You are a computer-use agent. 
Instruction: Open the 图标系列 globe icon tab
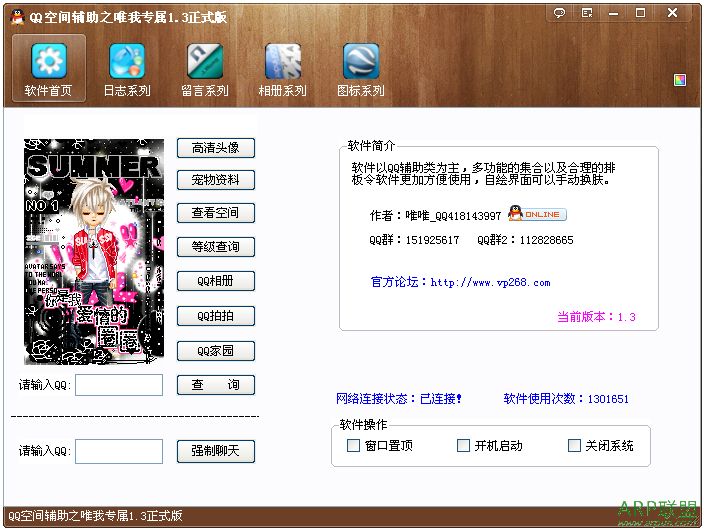point(361,68)
